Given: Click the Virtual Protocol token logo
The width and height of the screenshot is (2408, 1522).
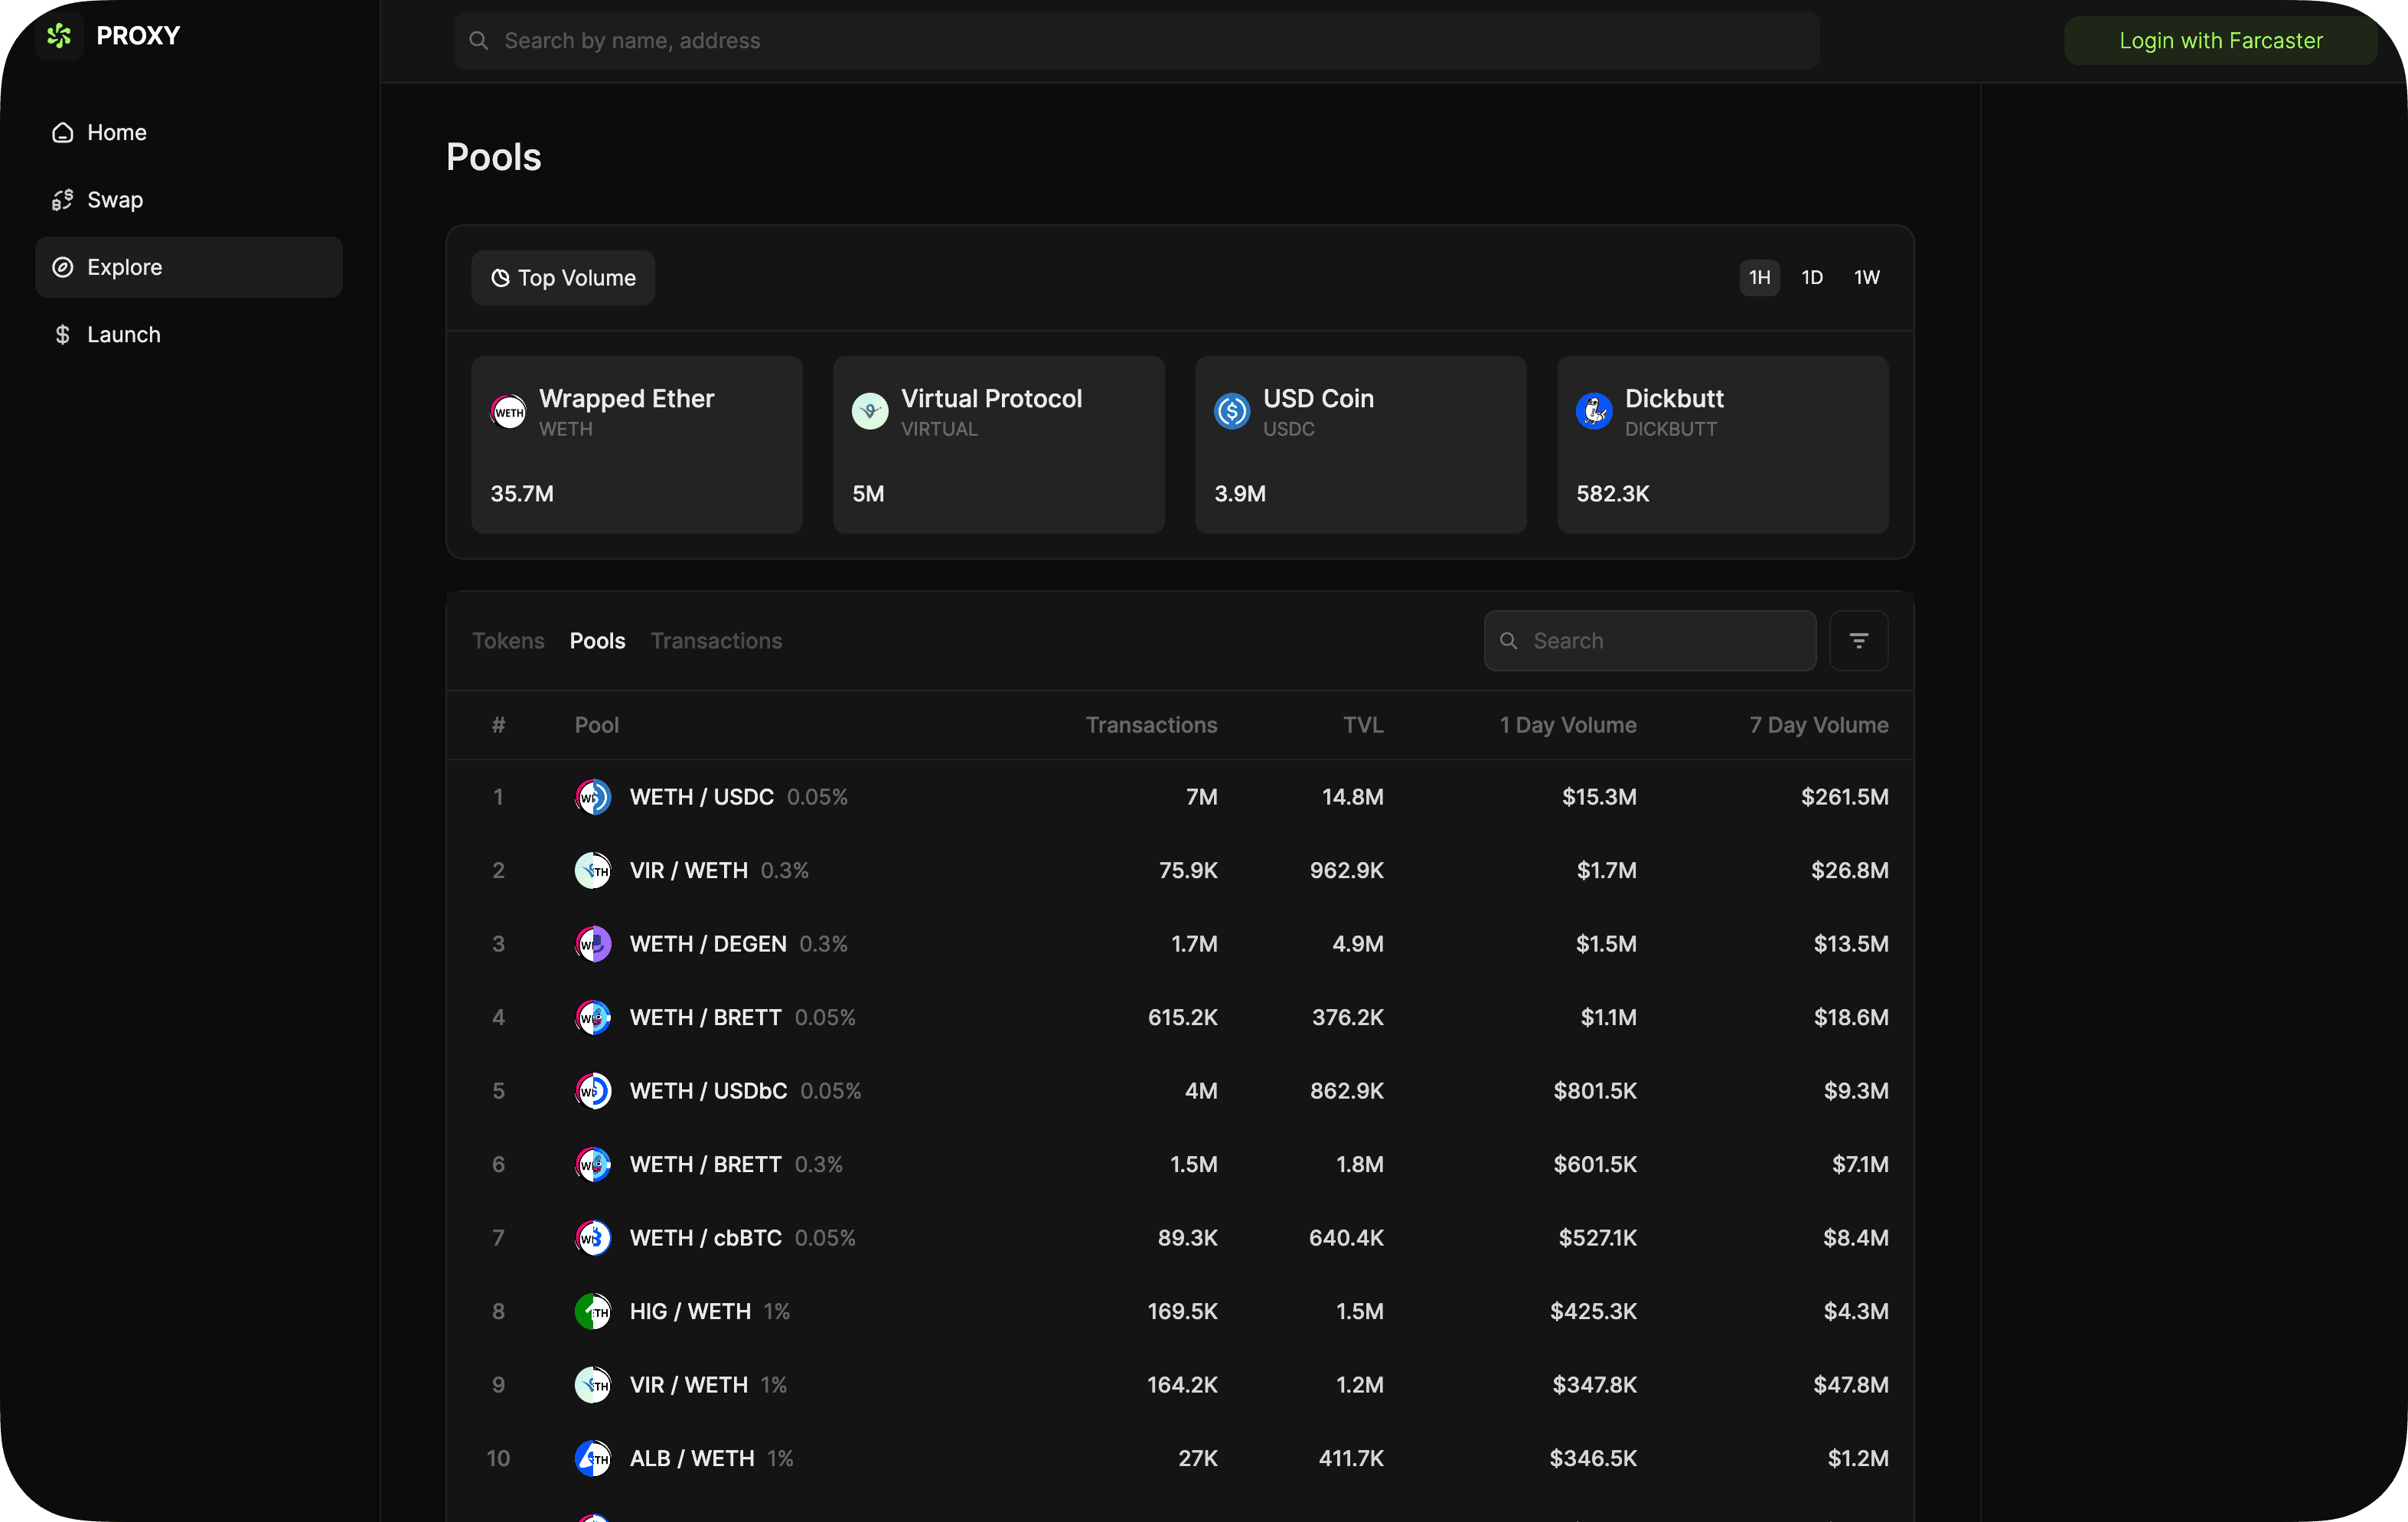Looking at the screenshot, I should click(870, 411).
